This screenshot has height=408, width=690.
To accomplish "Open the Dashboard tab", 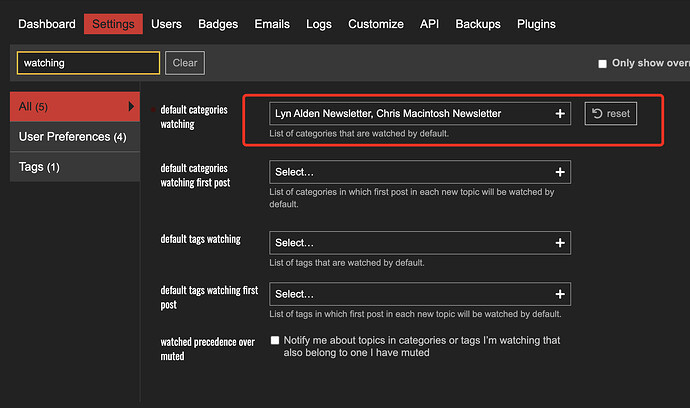I will coord(47,24).
